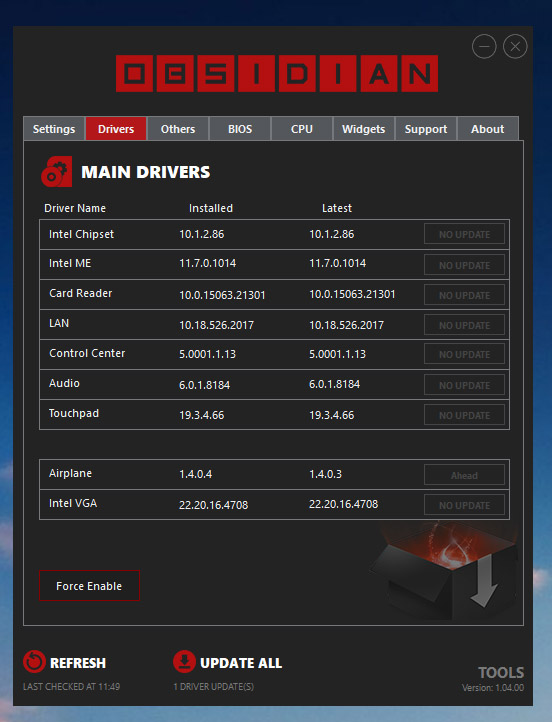Click the Force Enable button

[x=89, y=586]
